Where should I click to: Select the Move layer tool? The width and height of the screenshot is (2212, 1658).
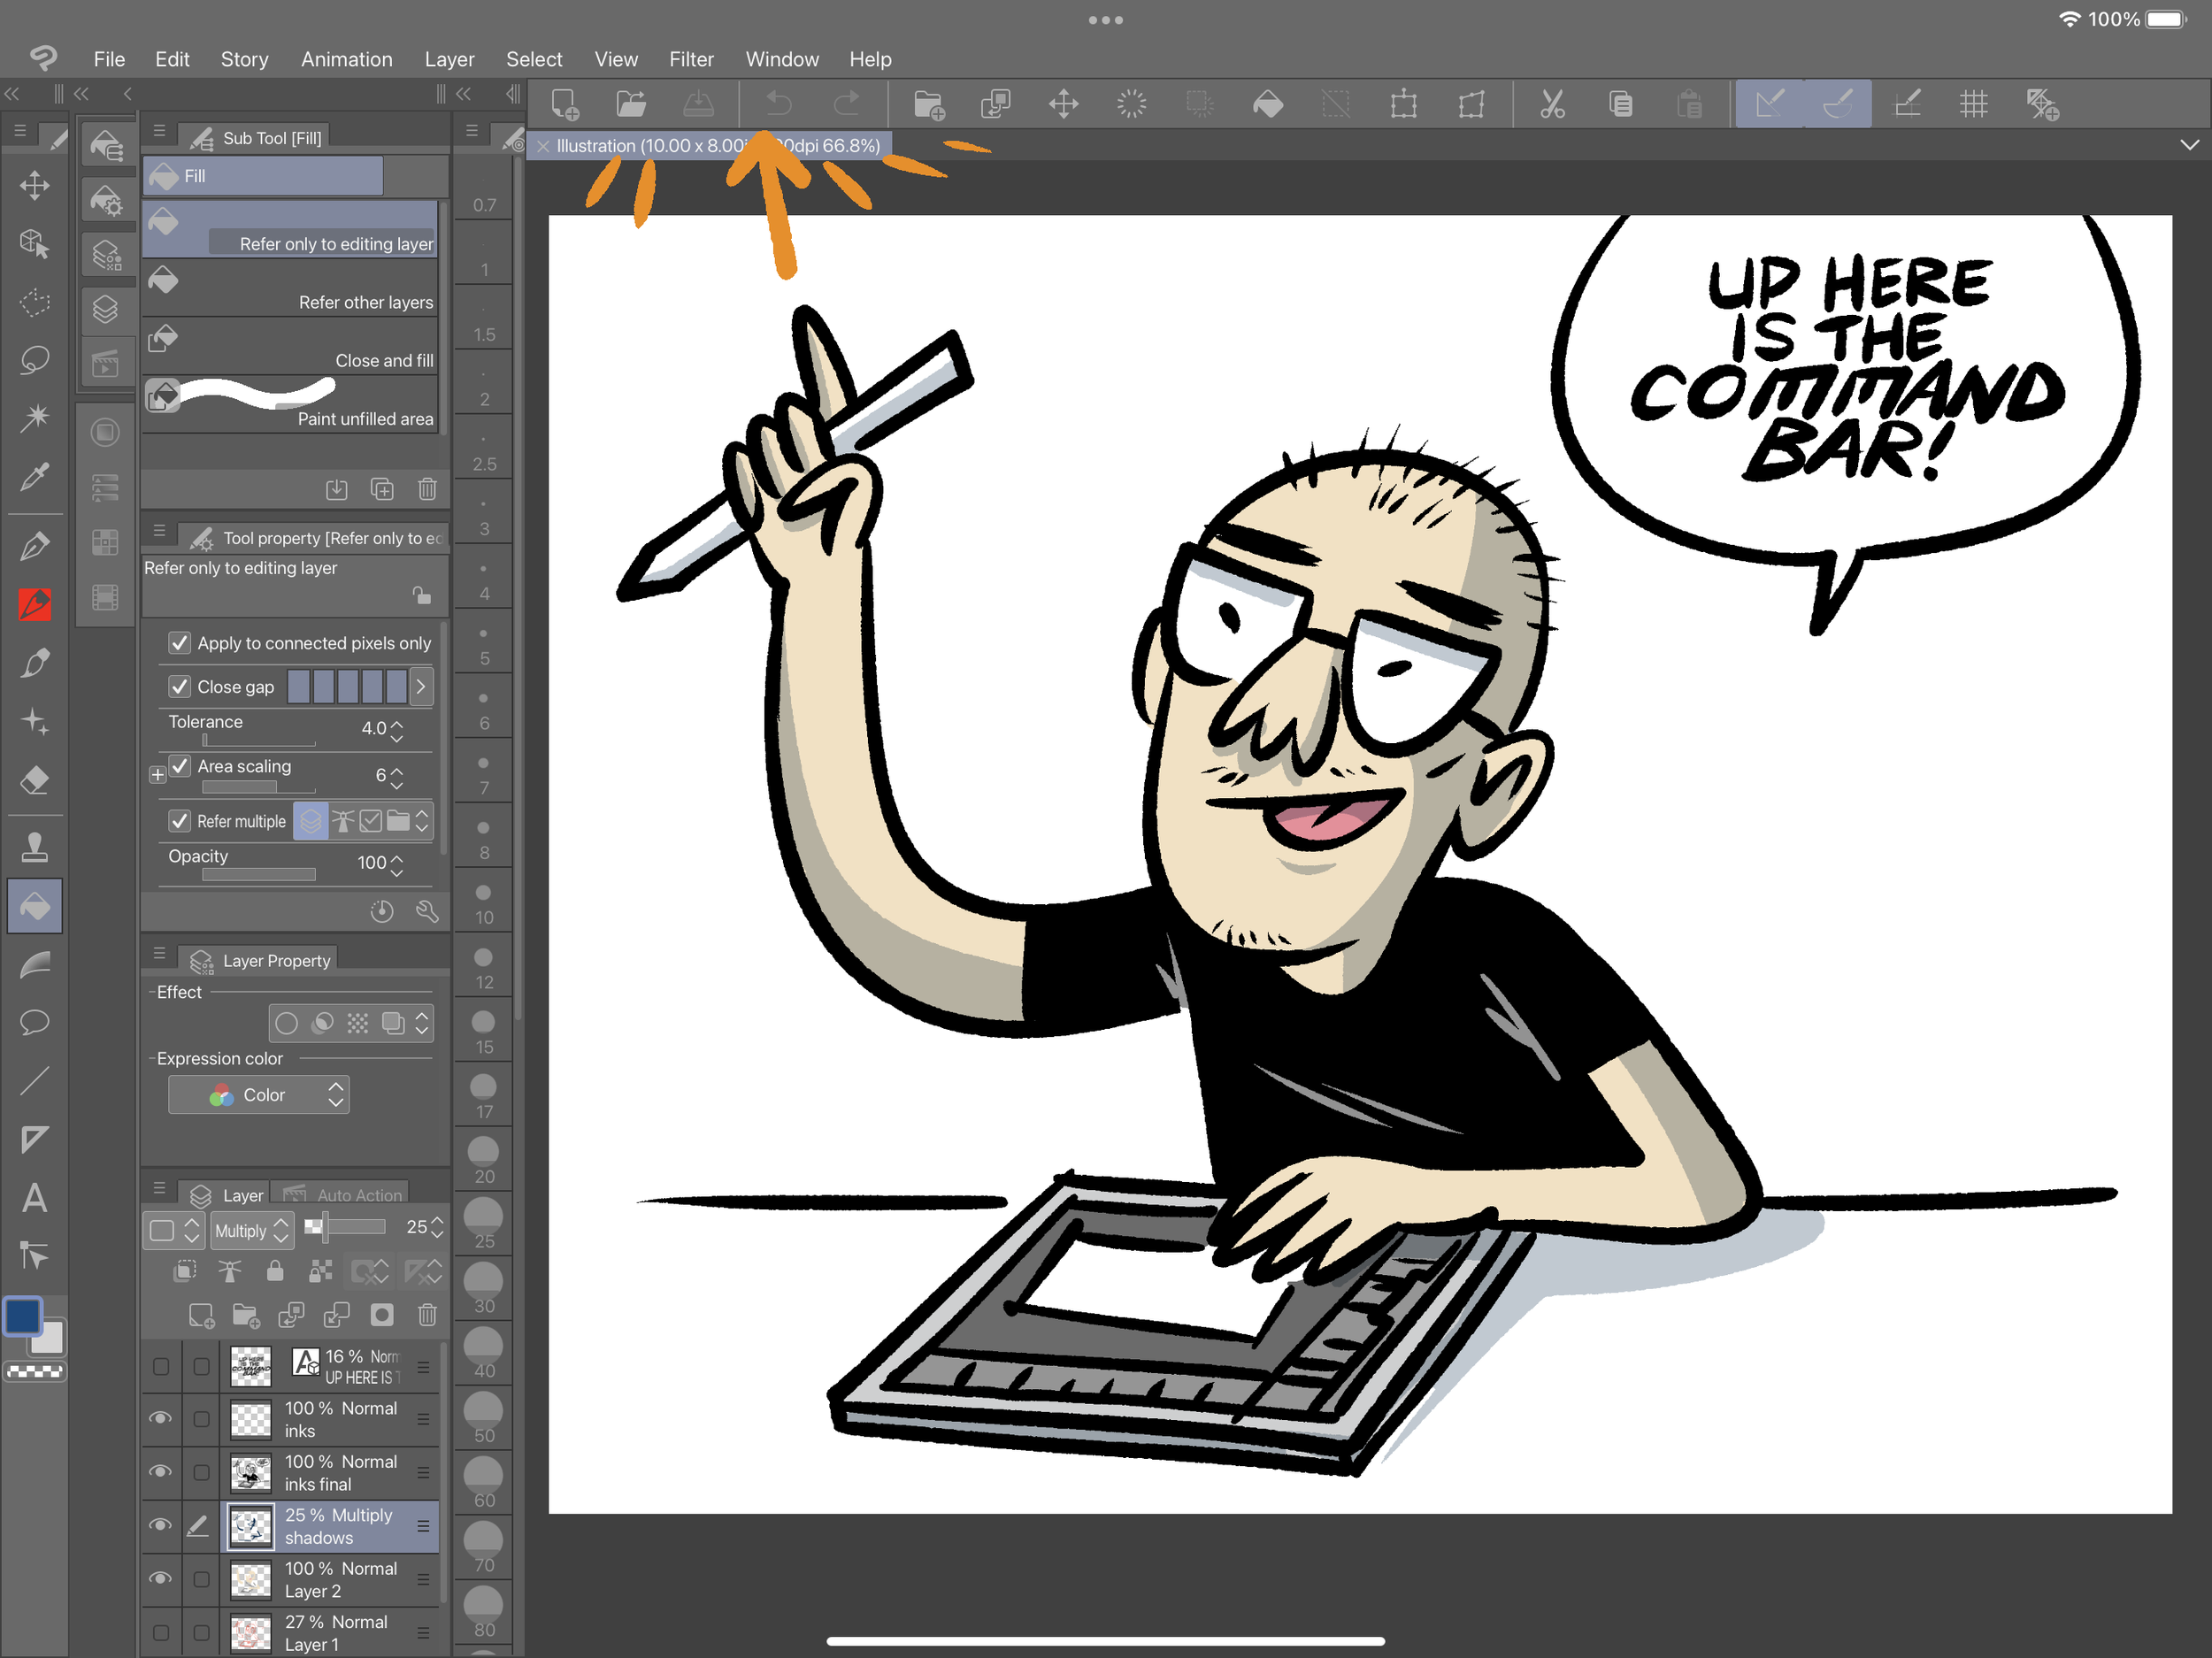point(35,185)
